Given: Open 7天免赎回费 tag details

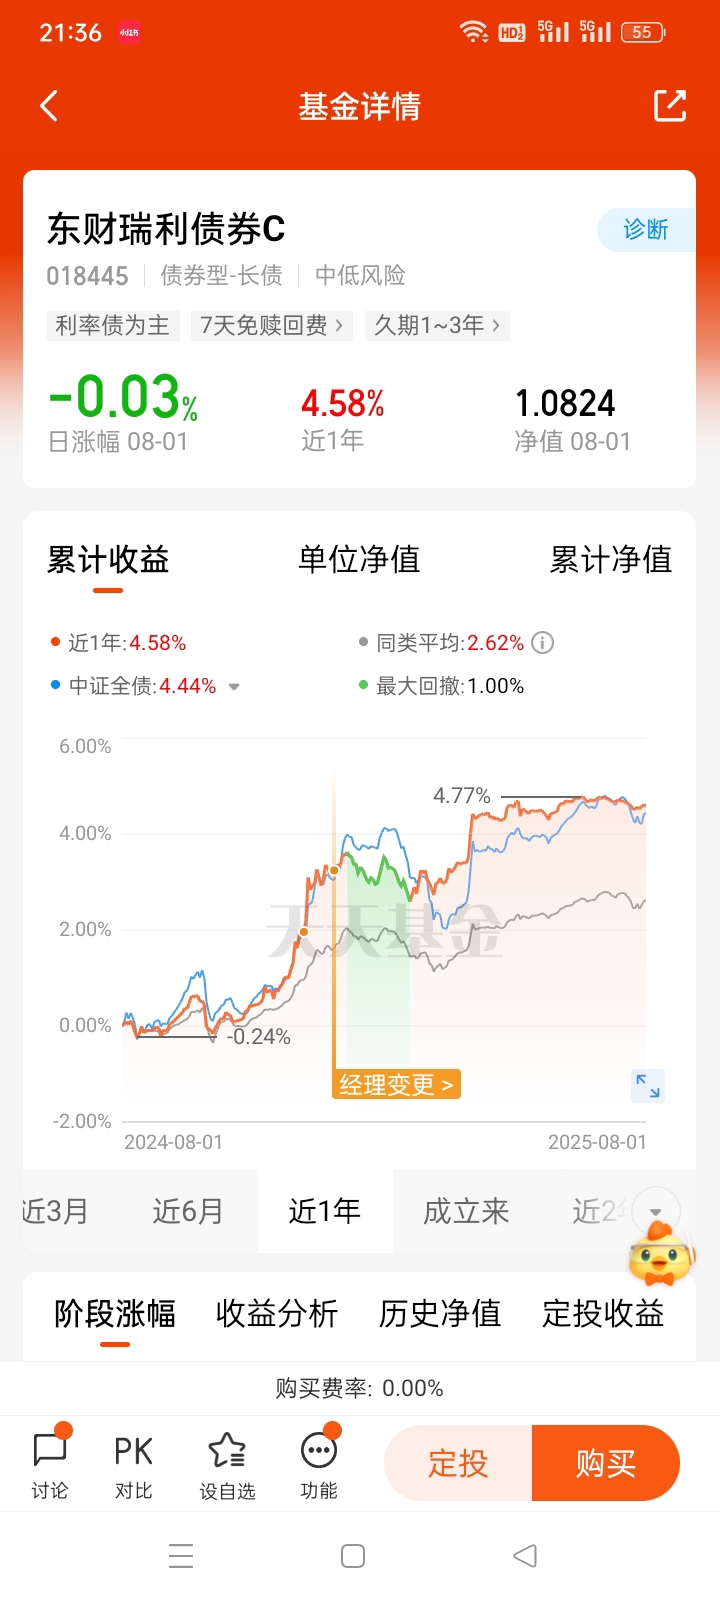Looking at the screenshot, I should 271,325.
